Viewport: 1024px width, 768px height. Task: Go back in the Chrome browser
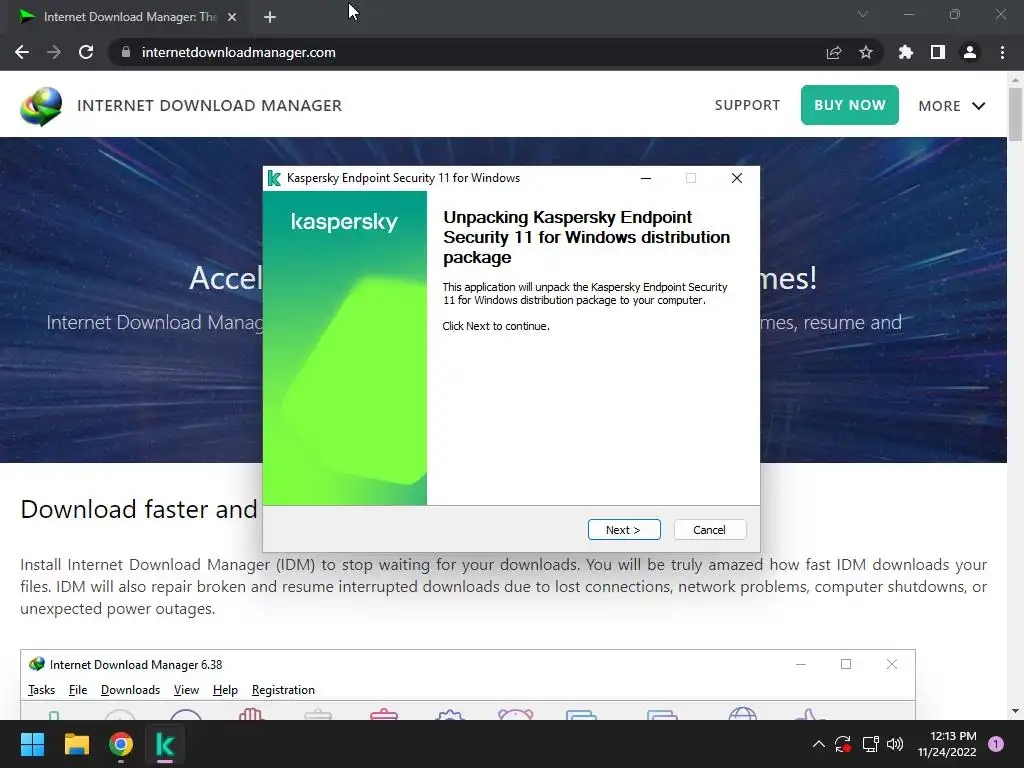tap(22, 52)
